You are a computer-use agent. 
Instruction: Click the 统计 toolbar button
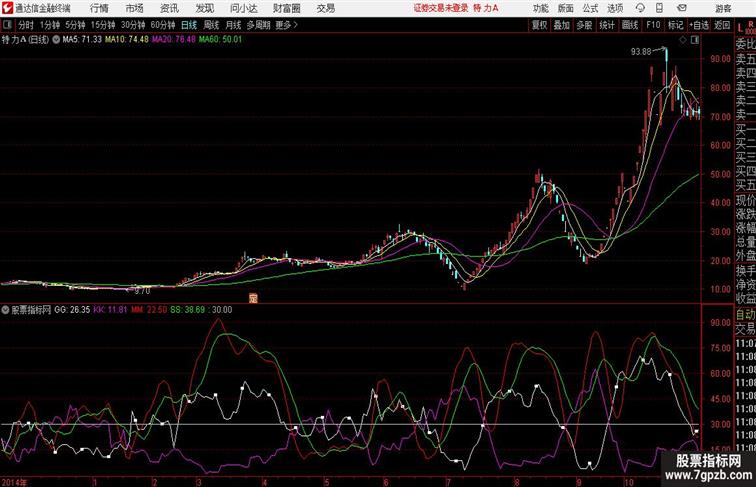607,25
